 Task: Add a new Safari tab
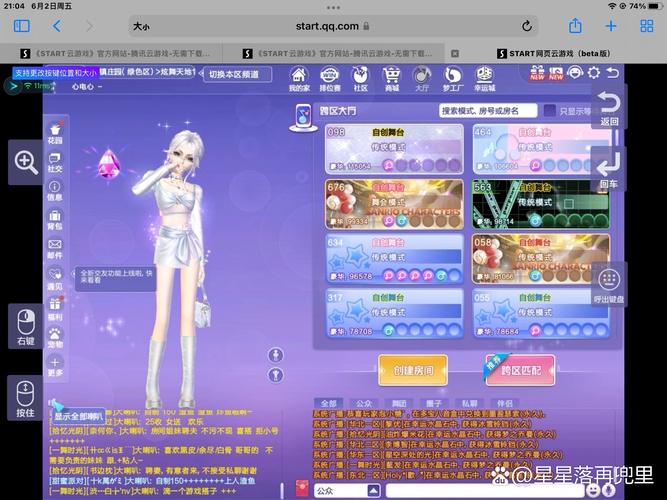pos(611,26)
